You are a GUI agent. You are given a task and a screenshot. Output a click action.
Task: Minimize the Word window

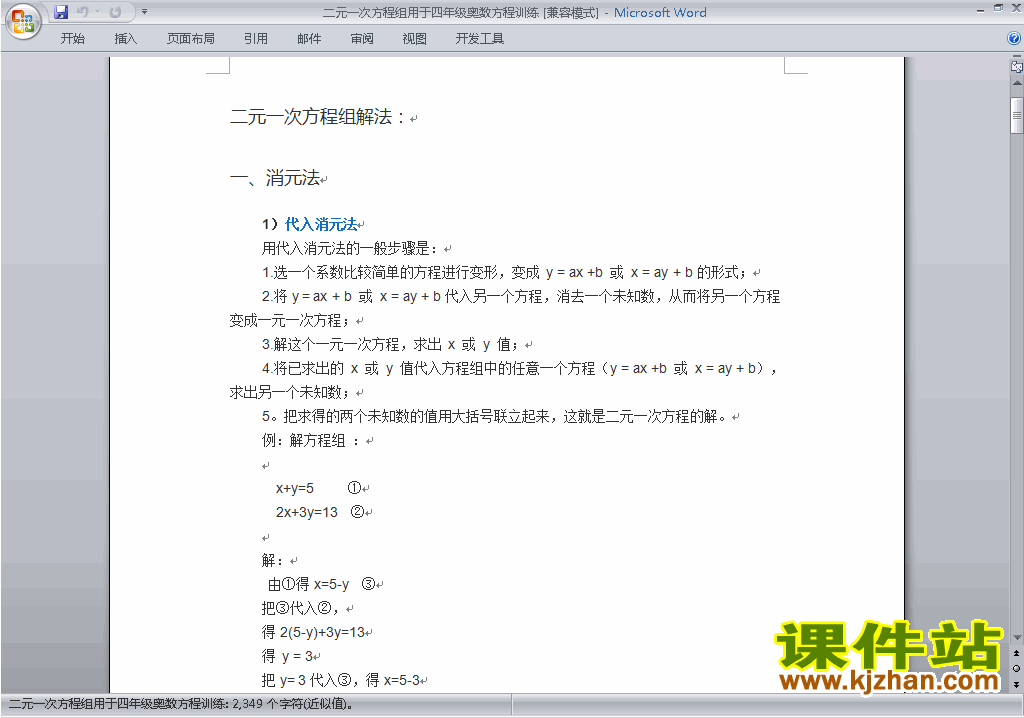[980, 10]
